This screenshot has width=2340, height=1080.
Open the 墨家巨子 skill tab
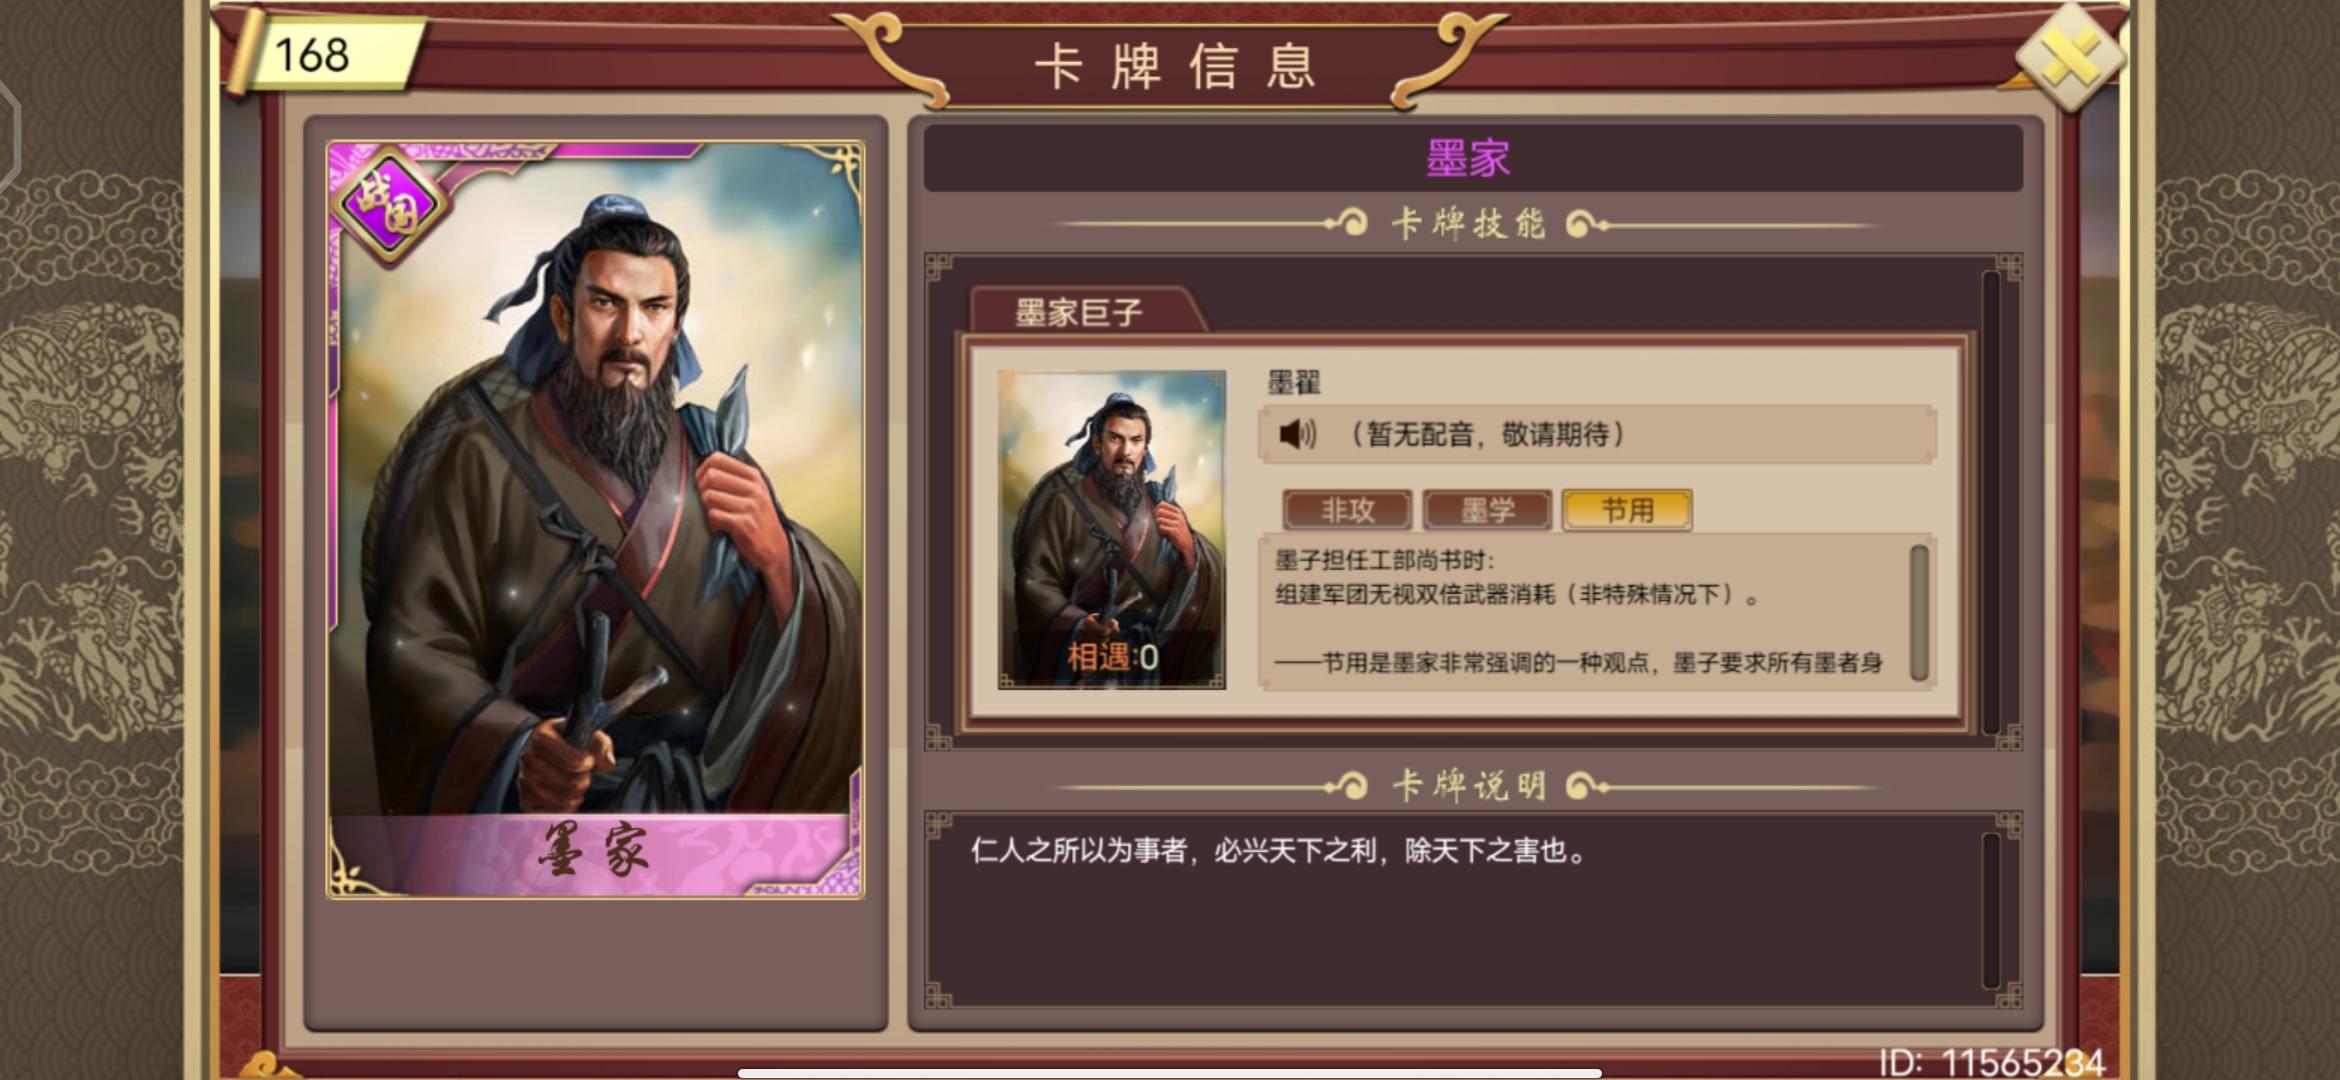pyautogui.click(x=1080, y=312)
